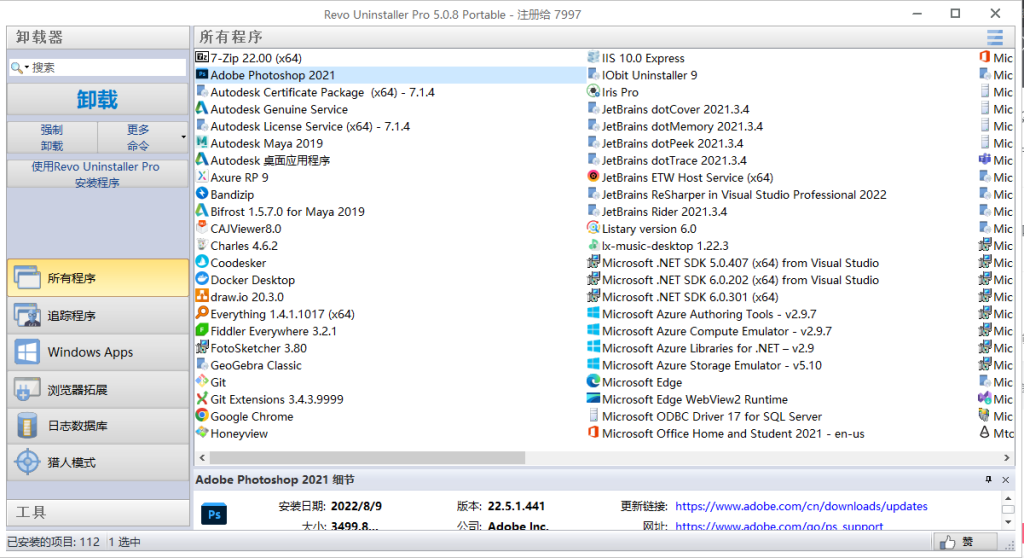This screenshot has height=558, width=1024.
Task: Click the Docker Desktop icon
Action: [202, 278]
